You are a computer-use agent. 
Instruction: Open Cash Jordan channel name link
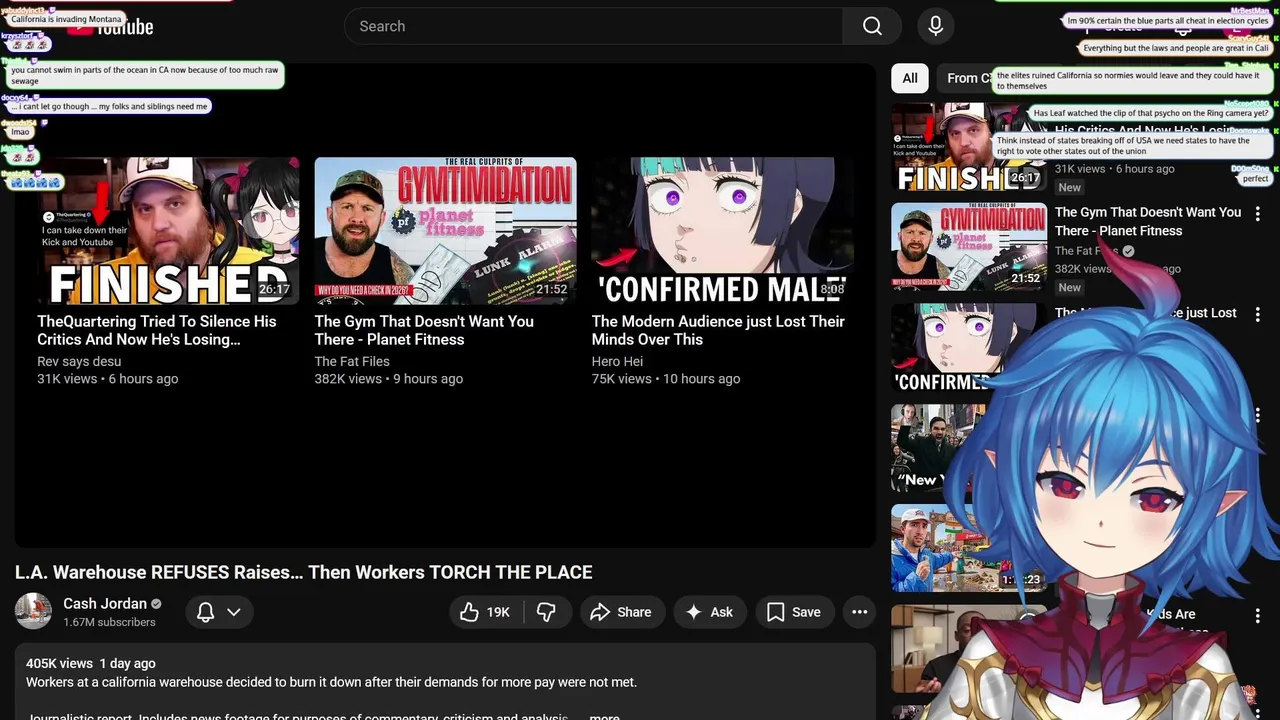point(105,603)
